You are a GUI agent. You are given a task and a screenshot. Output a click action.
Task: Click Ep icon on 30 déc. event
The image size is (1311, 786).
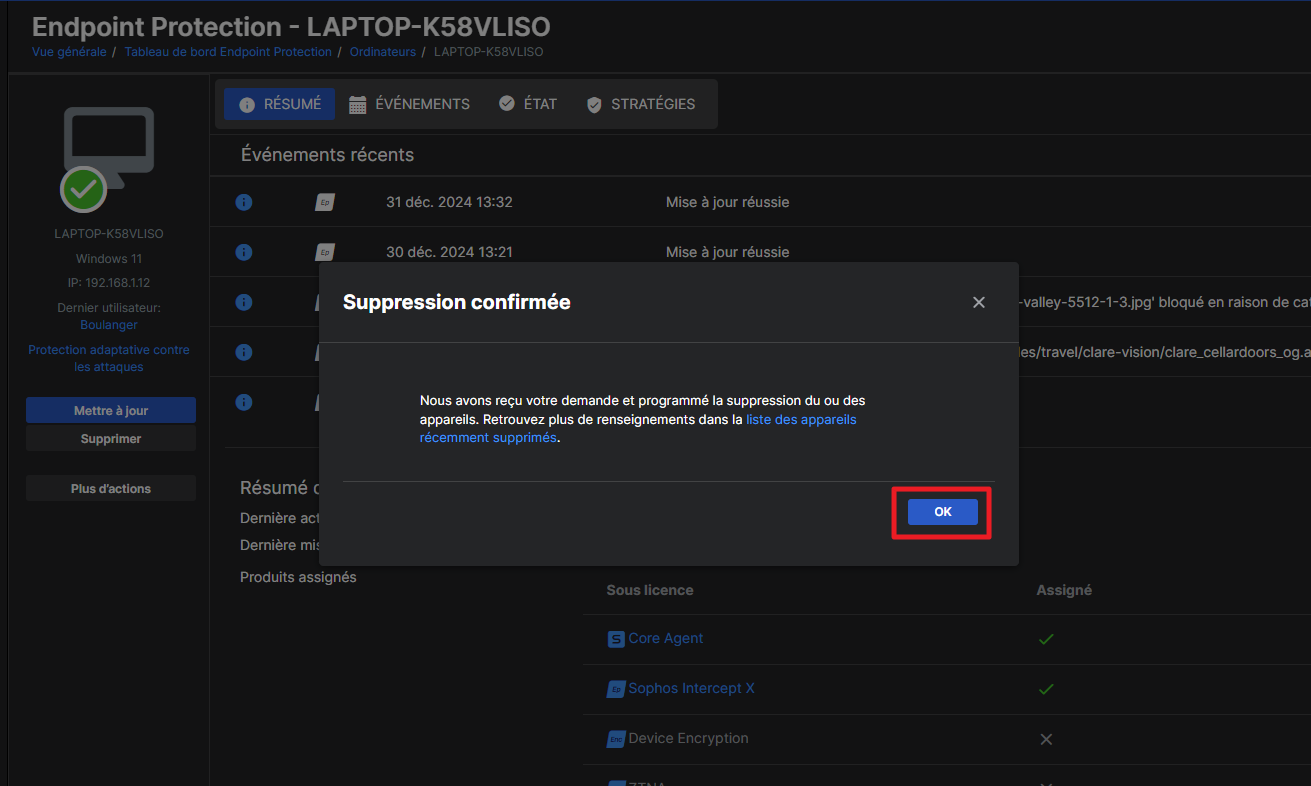click(x=324, y=252)
